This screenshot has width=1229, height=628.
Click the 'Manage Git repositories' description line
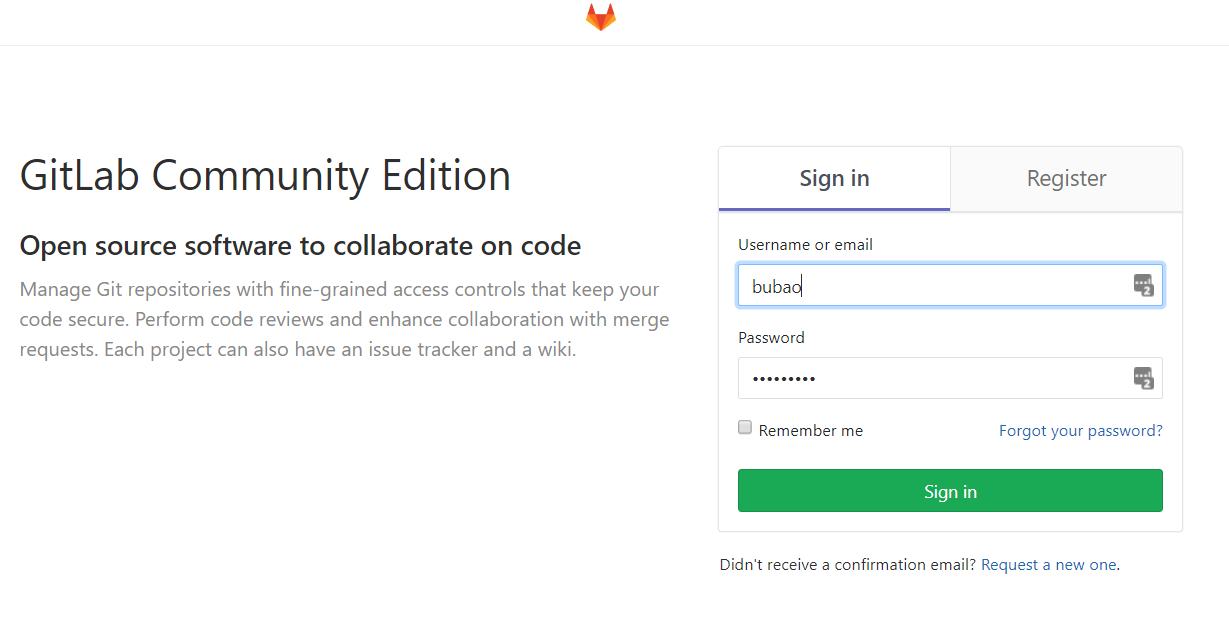coord(339,290)
